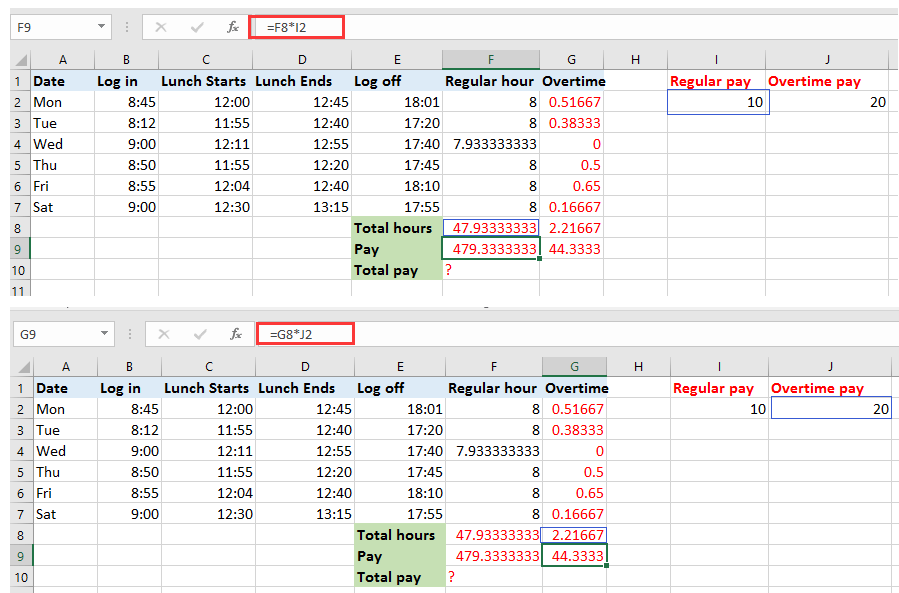This screenshot has height=593, width=899.
Task: Select the Regular pay value cell showing 10
Action: pos(716,102)
